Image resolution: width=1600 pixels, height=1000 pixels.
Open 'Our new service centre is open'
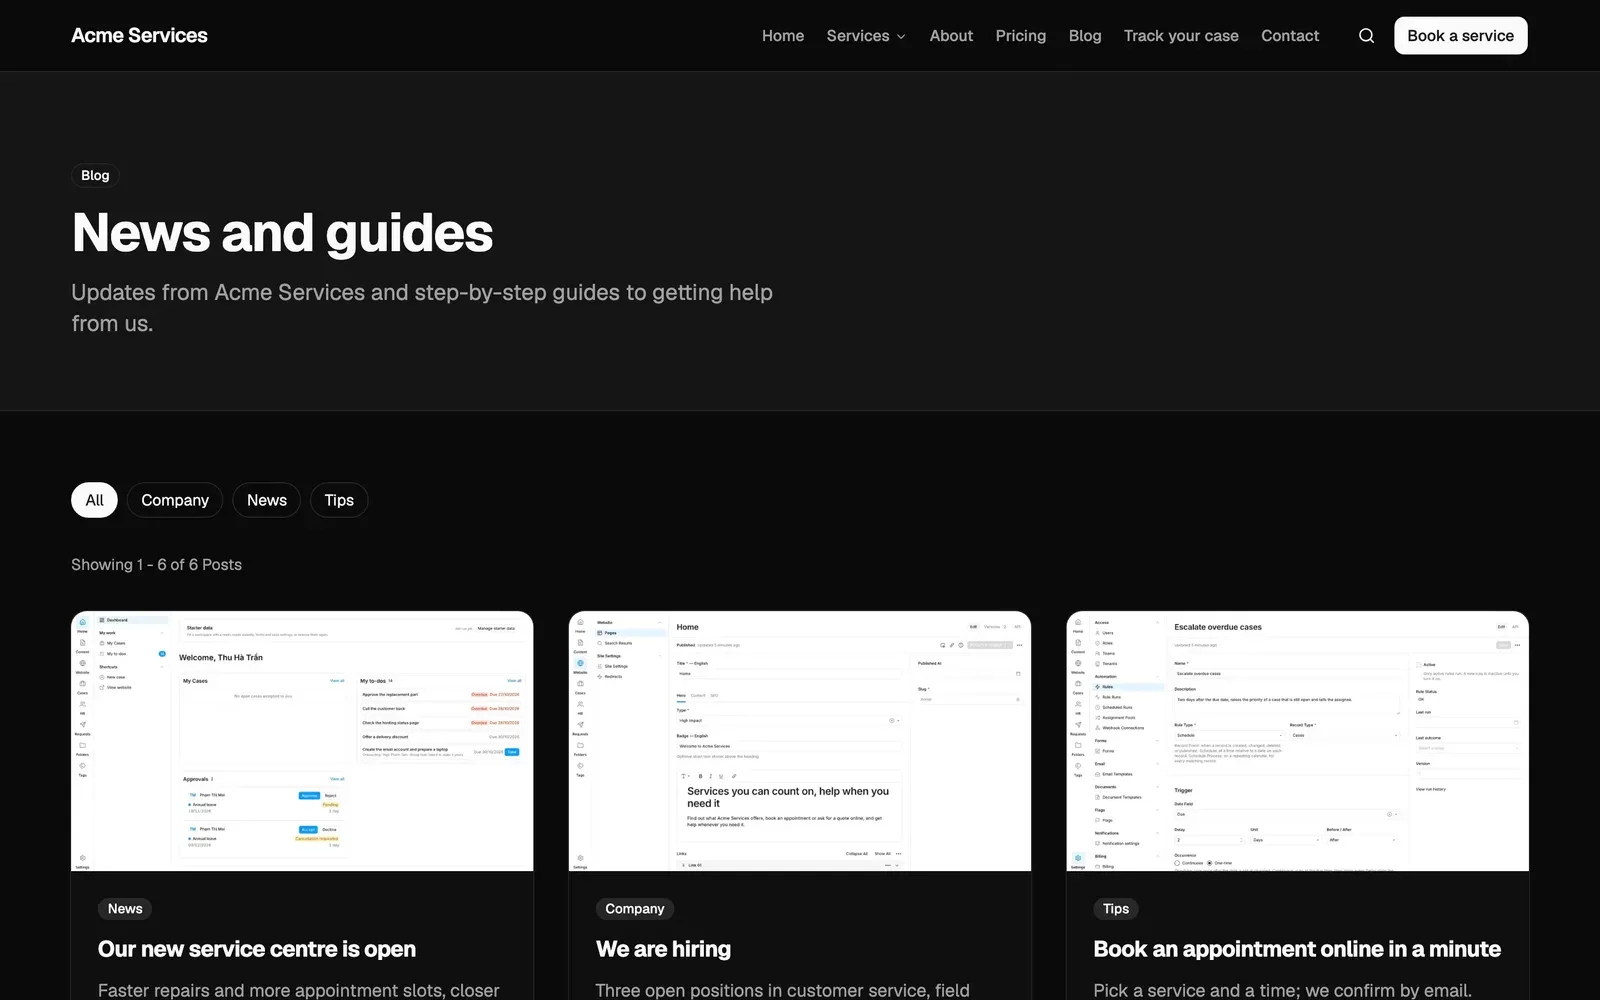pyautogui.click(x=257, y=949)
